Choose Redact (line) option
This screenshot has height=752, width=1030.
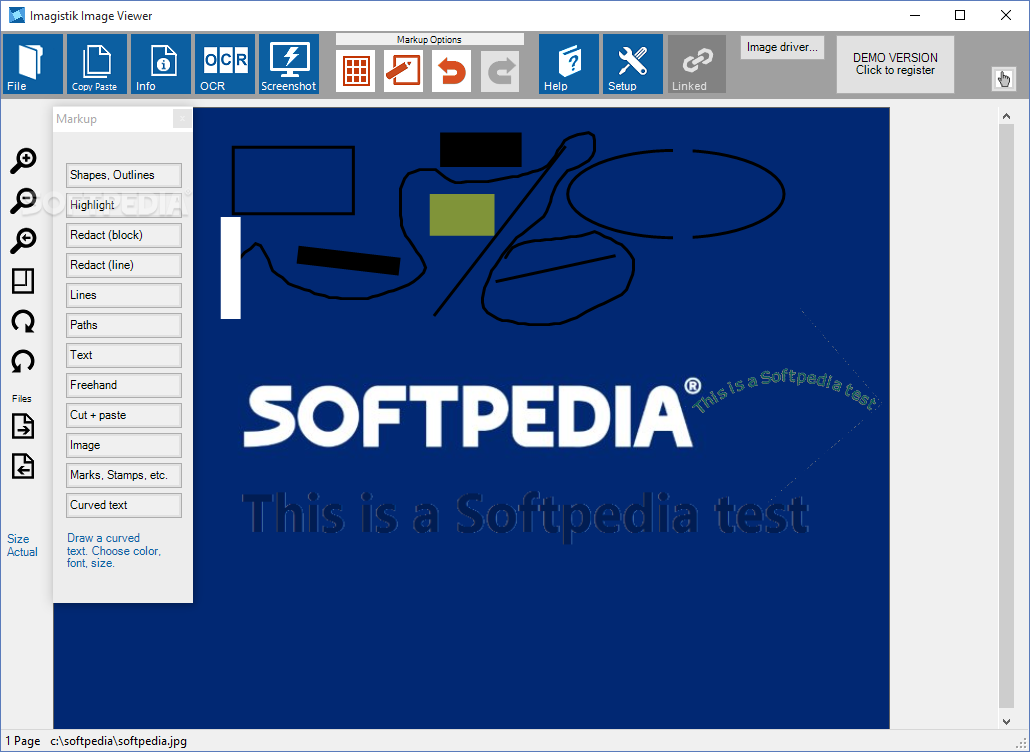pyautogui.click(x=124, y=265)
